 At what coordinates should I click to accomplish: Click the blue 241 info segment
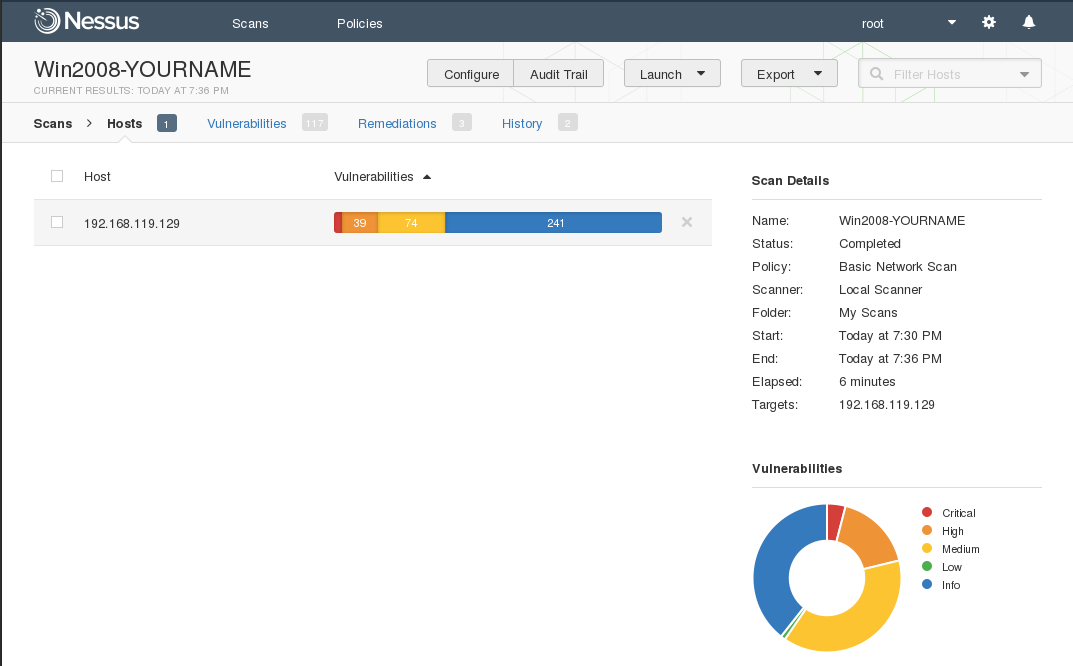[x=554, y=222]
